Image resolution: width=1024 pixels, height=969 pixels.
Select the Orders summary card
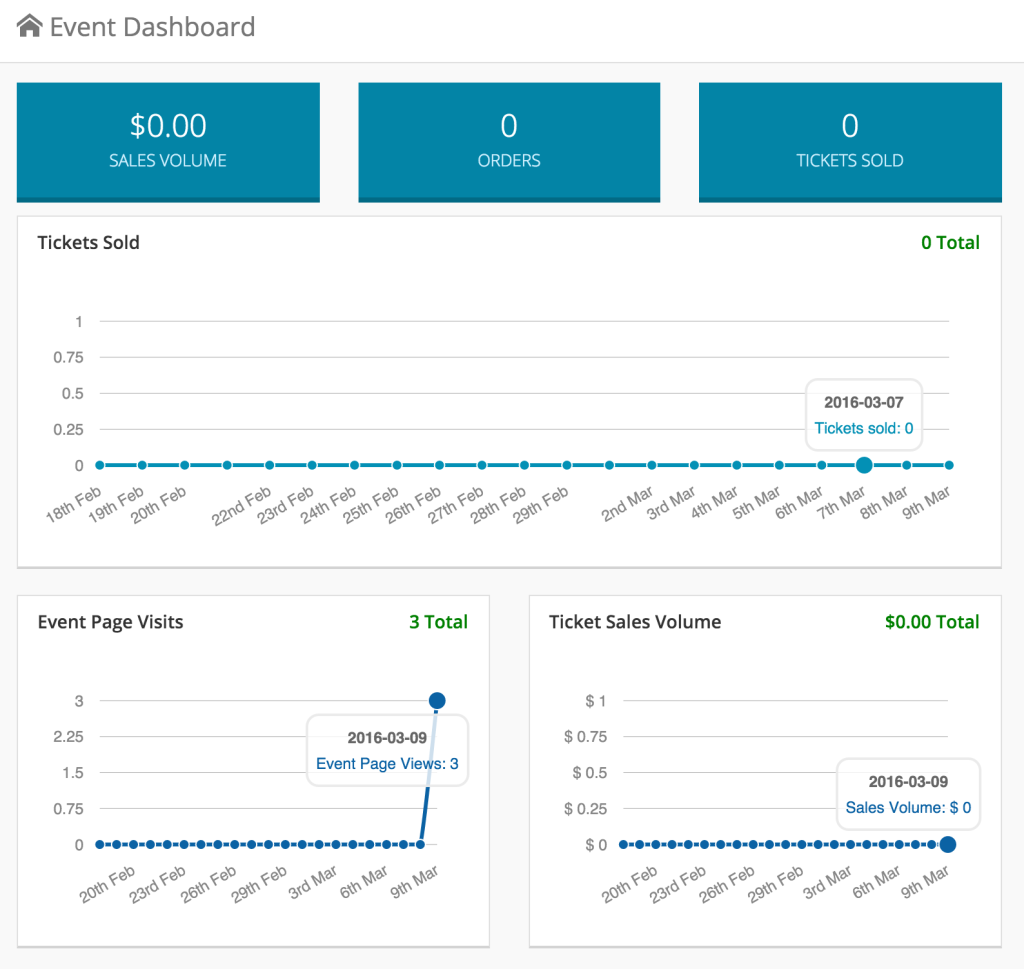click(x=509, y=142)
